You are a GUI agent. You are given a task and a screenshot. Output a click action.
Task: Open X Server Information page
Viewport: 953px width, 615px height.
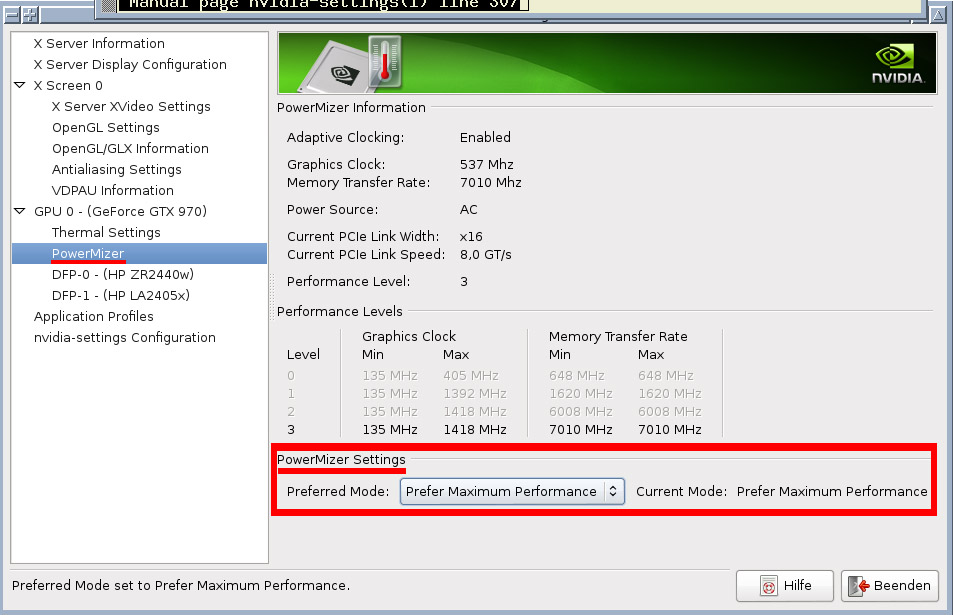(99, 44)
